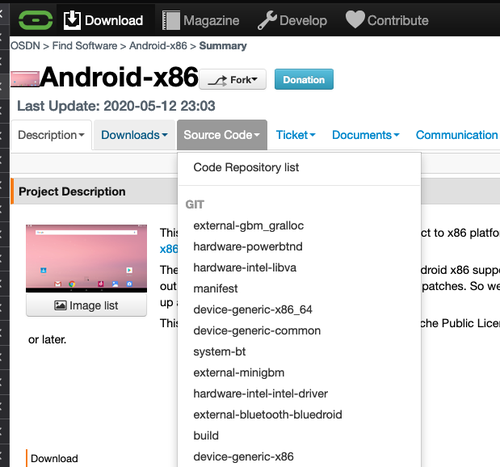
Task: Expand the Fork dropdown button
Action: pyautogui.click(x=233, y=80)
